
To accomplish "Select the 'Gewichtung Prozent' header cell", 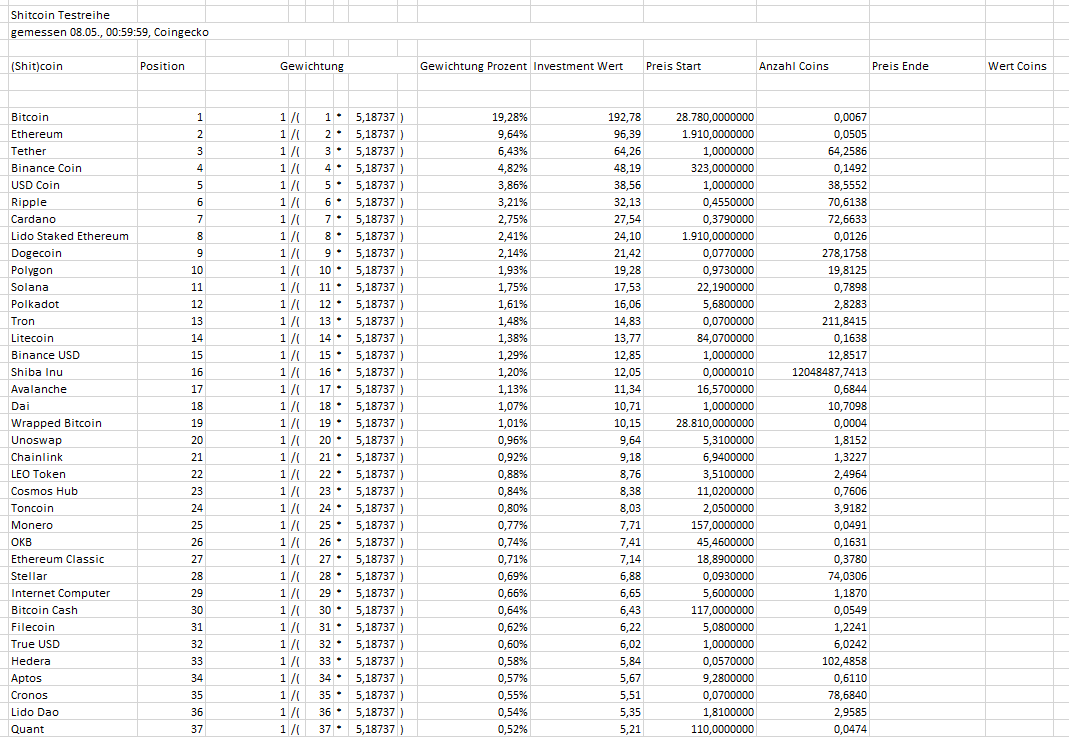I will (x=473, y=66).
